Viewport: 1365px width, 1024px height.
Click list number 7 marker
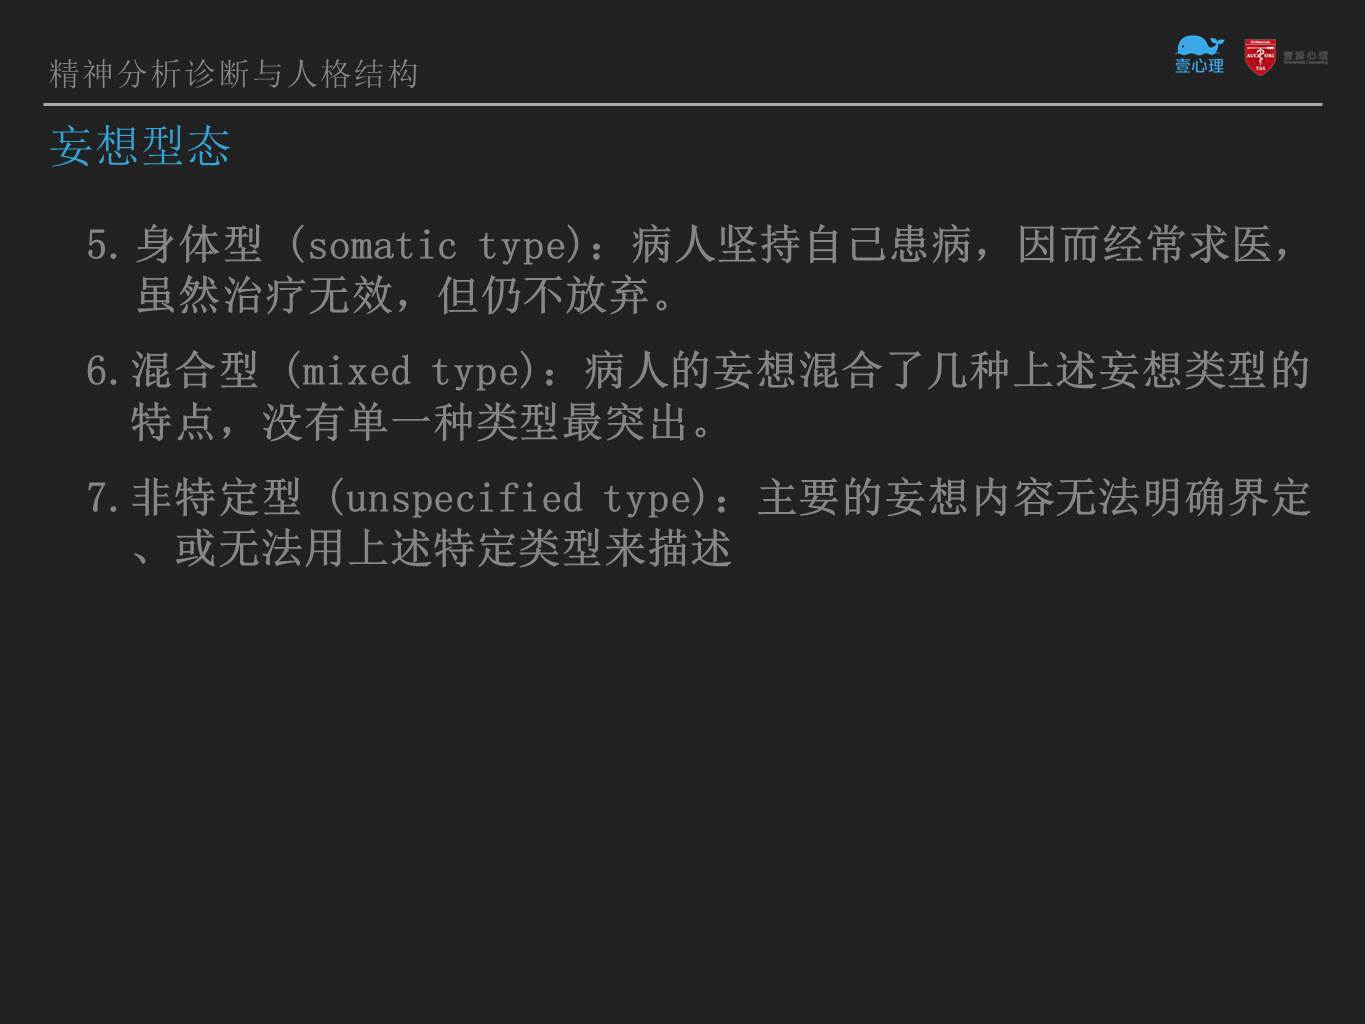(104, 498)
